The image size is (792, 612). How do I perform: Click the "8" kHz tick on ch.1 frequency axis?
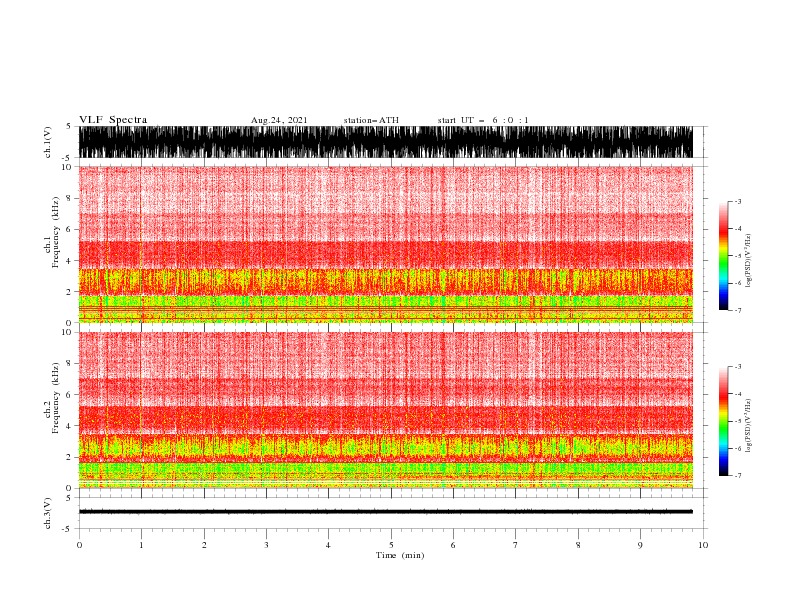[69, 198]
